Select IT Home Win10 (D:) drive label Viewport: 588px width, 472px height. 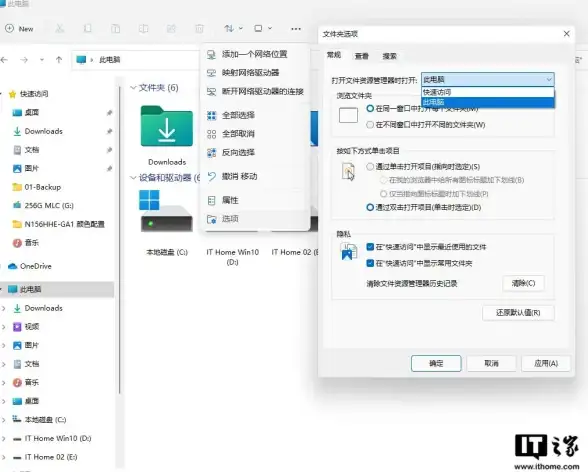[232, 257]
